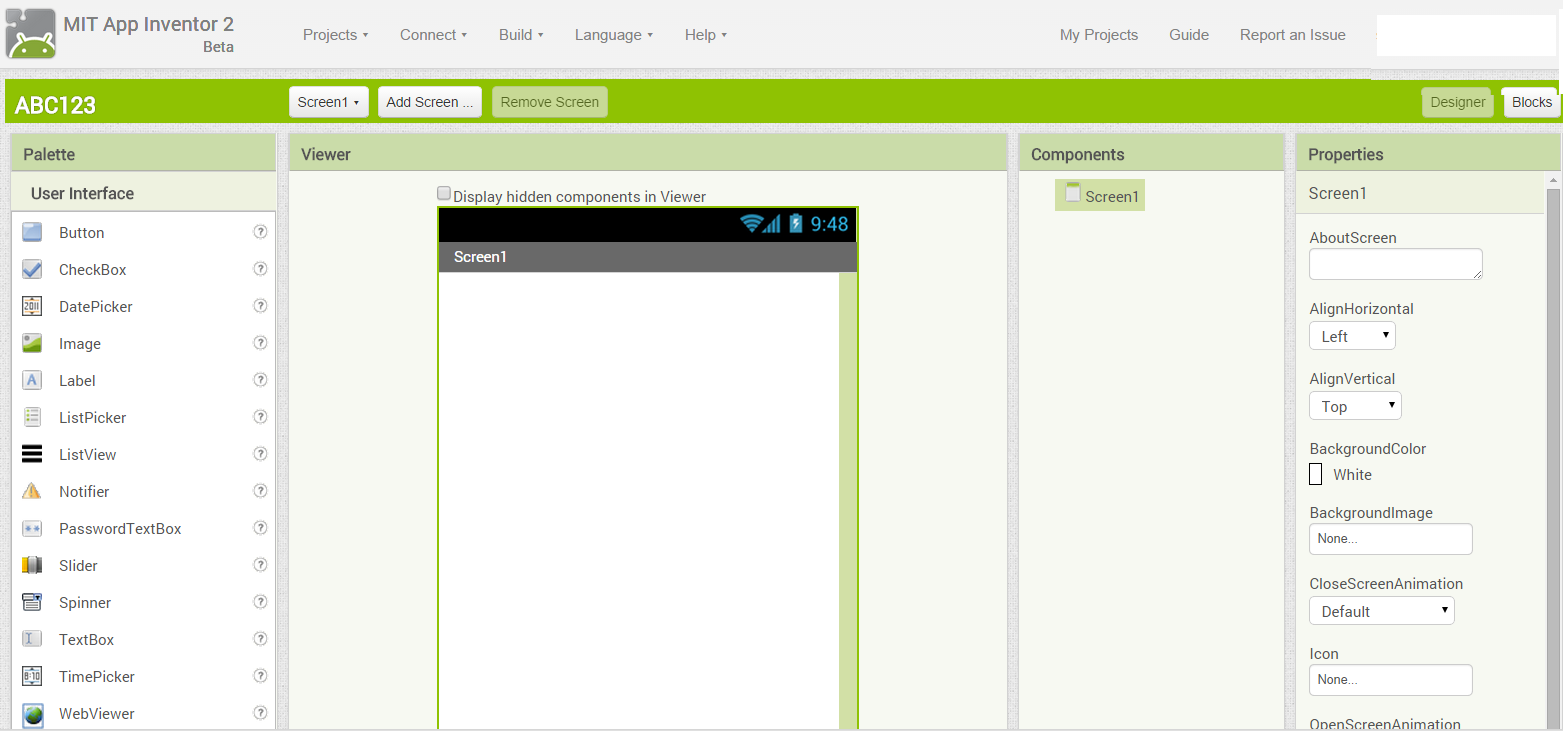The image size is (1563, 731).
Task: Open help for the TimePicker component
Action: point(260,675)
